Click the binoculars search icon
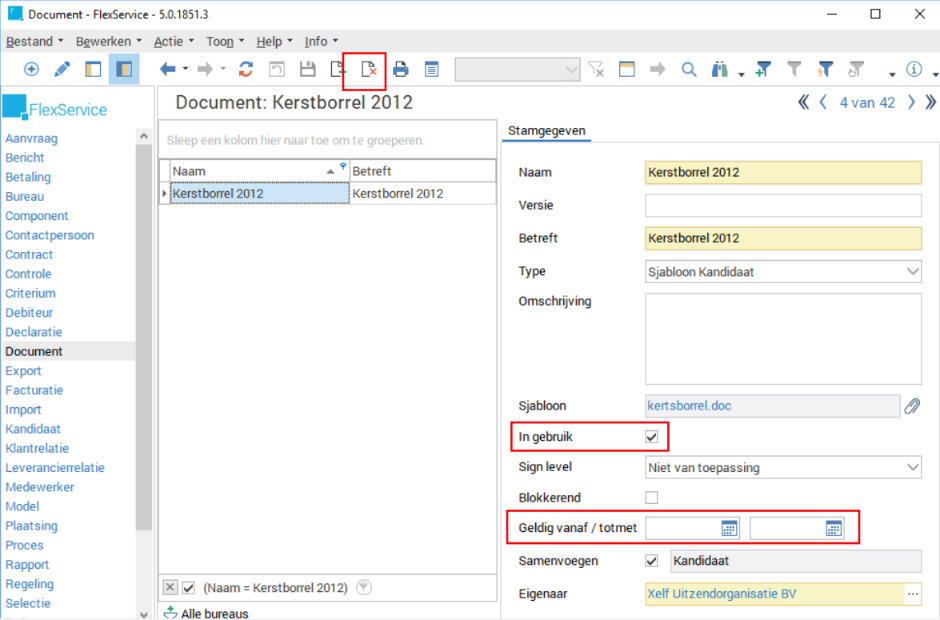This screenshot has height=620, width=940. pos(721,69)
